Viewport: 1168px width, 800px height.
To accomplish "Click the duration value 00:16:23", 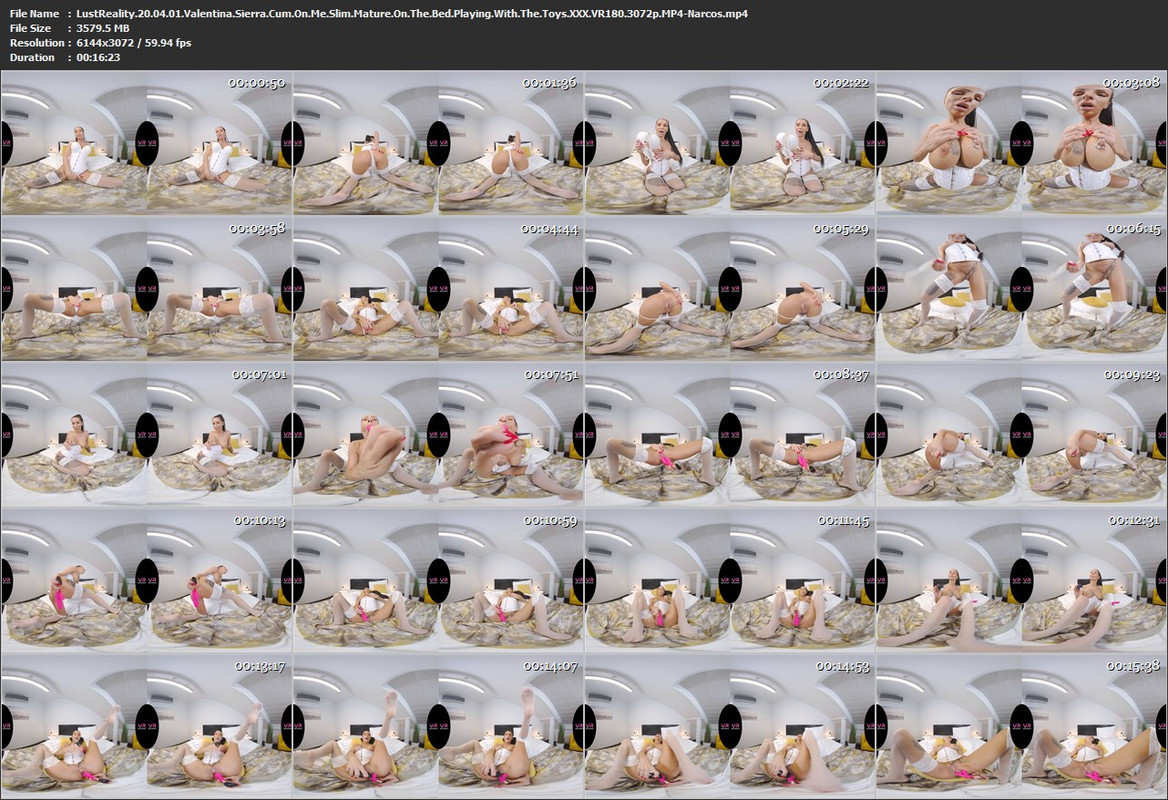I will [x=98, y=57].
